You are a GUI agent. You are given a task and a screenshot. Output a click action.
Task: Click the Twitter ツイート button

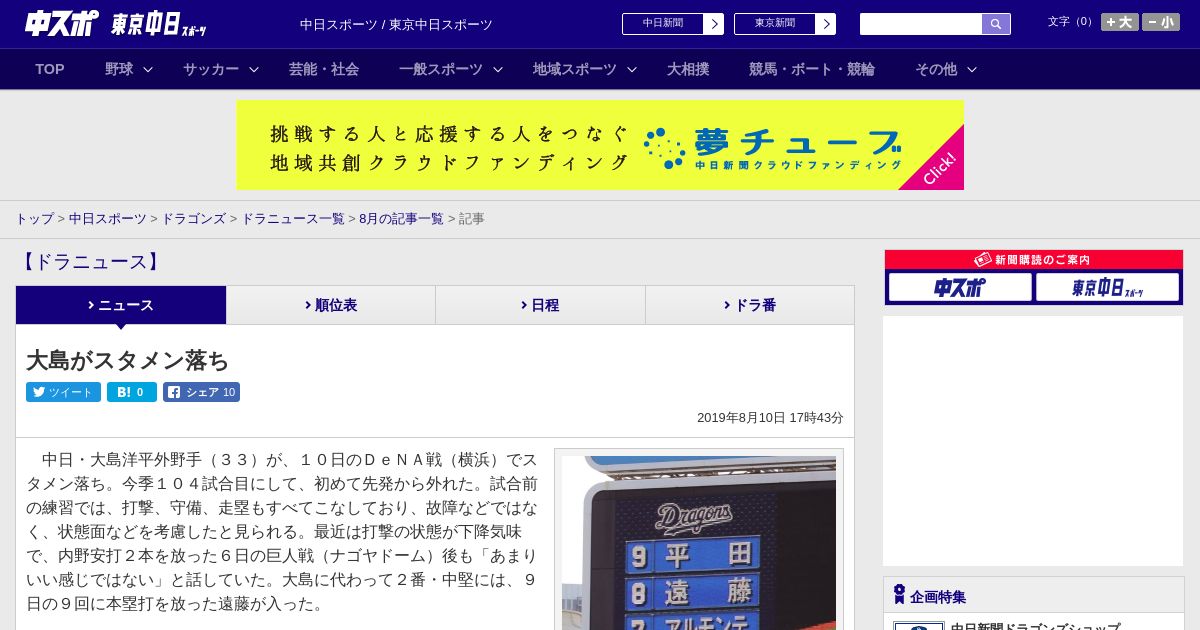point(63,392)
